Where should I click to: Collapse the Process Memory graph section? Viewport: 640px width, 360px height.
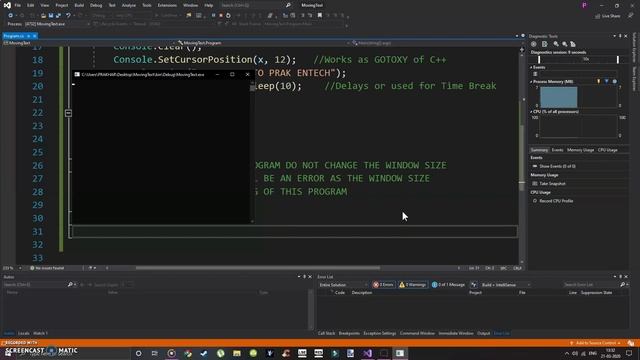click(x=531, y=82)
